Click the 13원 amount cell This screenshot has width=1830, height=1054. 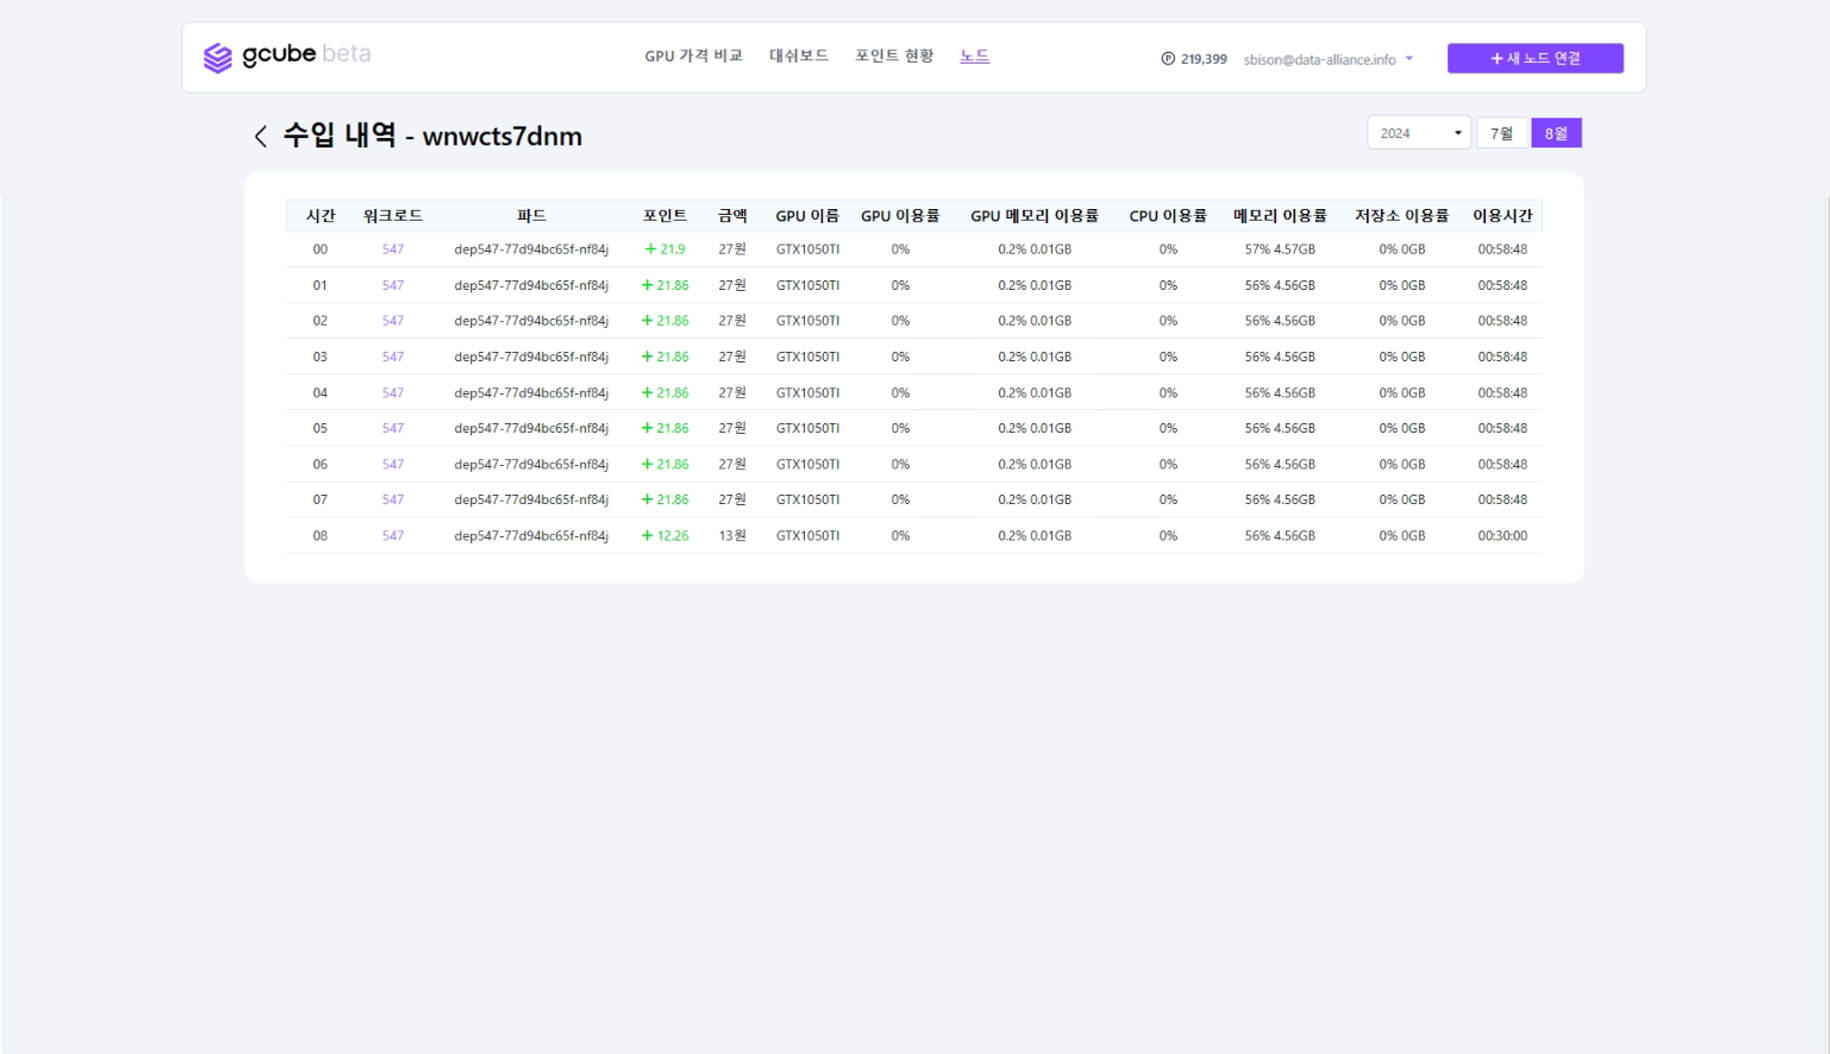pos(732,536)
